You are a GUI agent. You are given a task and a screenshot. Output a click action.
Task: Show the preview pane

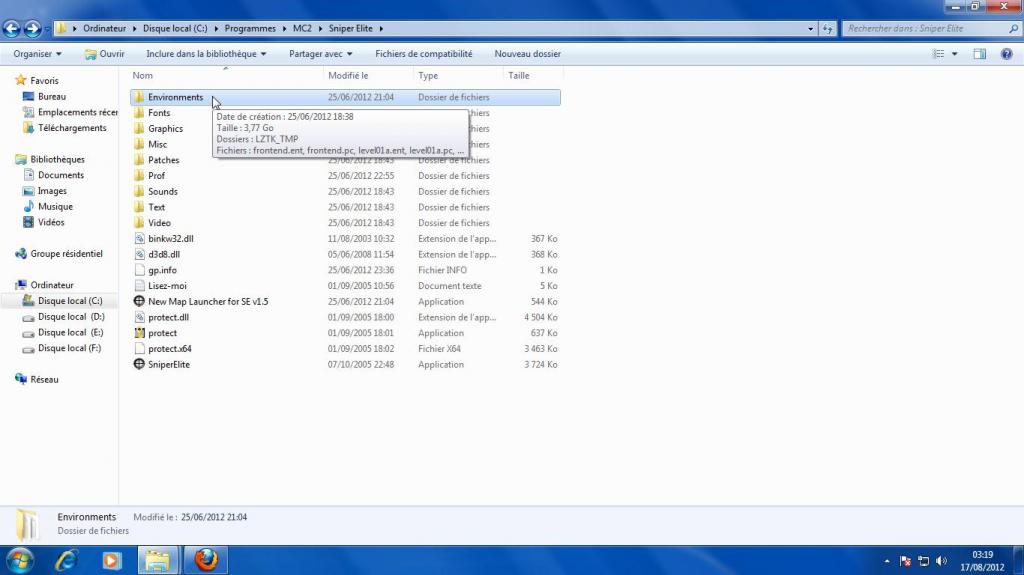tap(980, 54)
